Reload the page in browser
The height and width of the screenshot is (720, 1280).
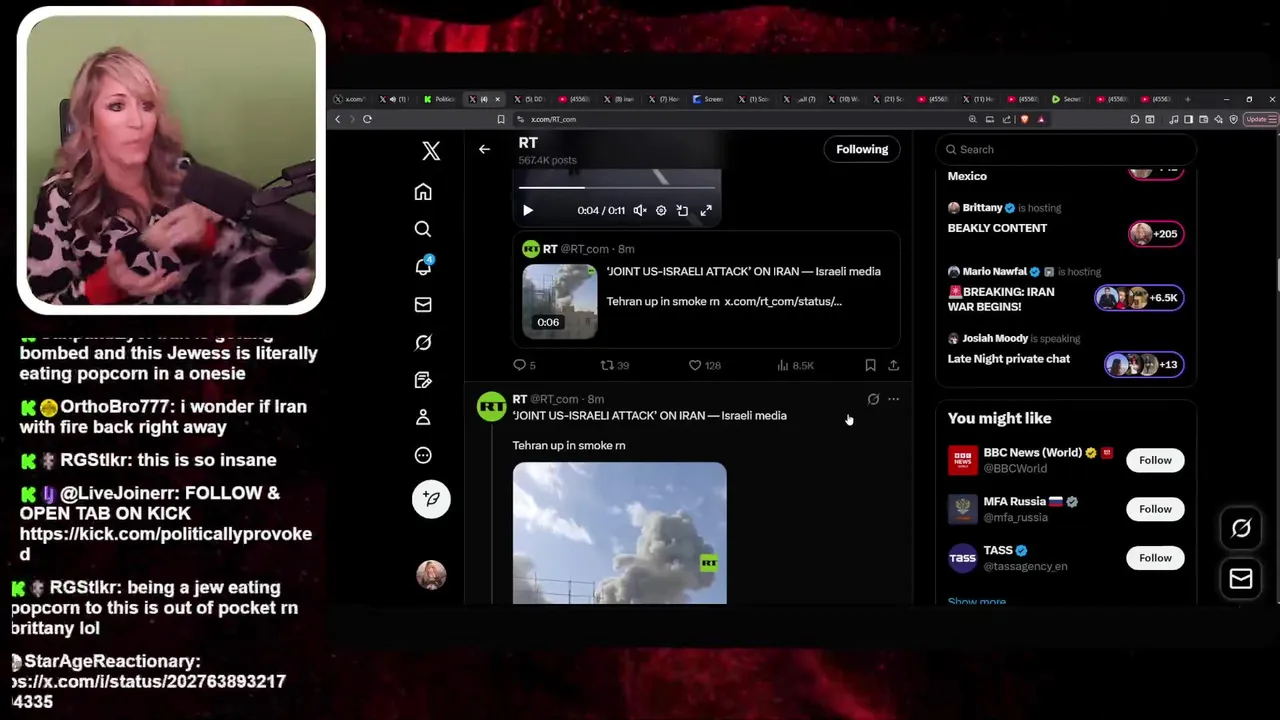[367, 119]
